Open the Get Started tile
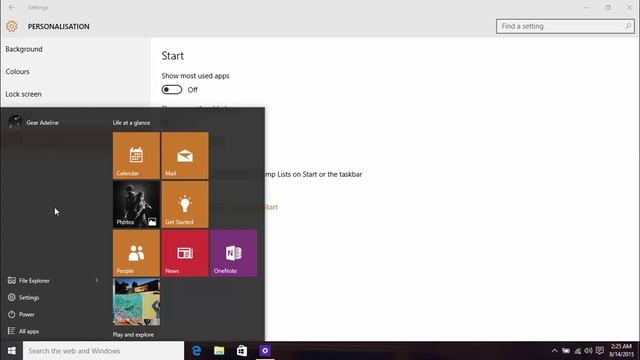 pos(185,204)
